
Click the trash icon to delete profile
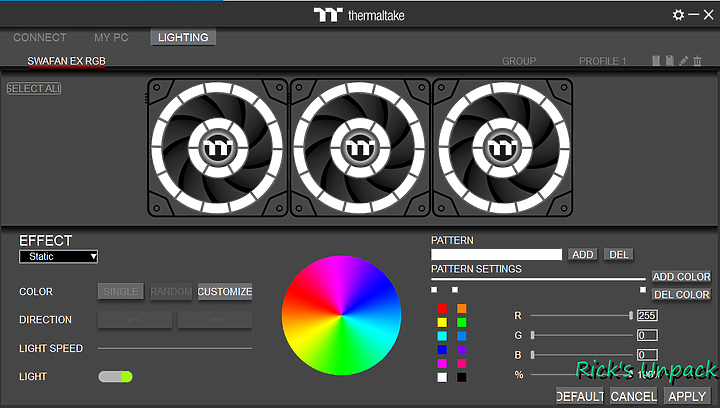click(x=698, y=61)
